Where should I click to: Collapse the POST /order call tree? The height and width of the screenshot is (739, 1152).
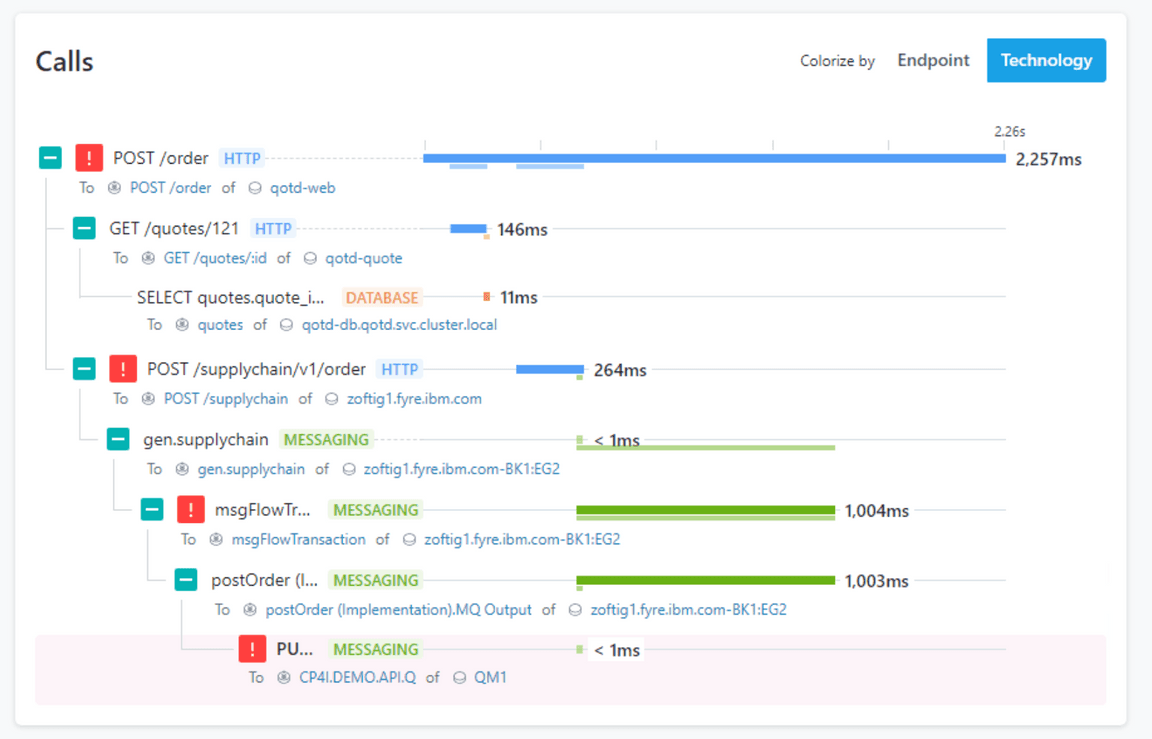point(51,157)
